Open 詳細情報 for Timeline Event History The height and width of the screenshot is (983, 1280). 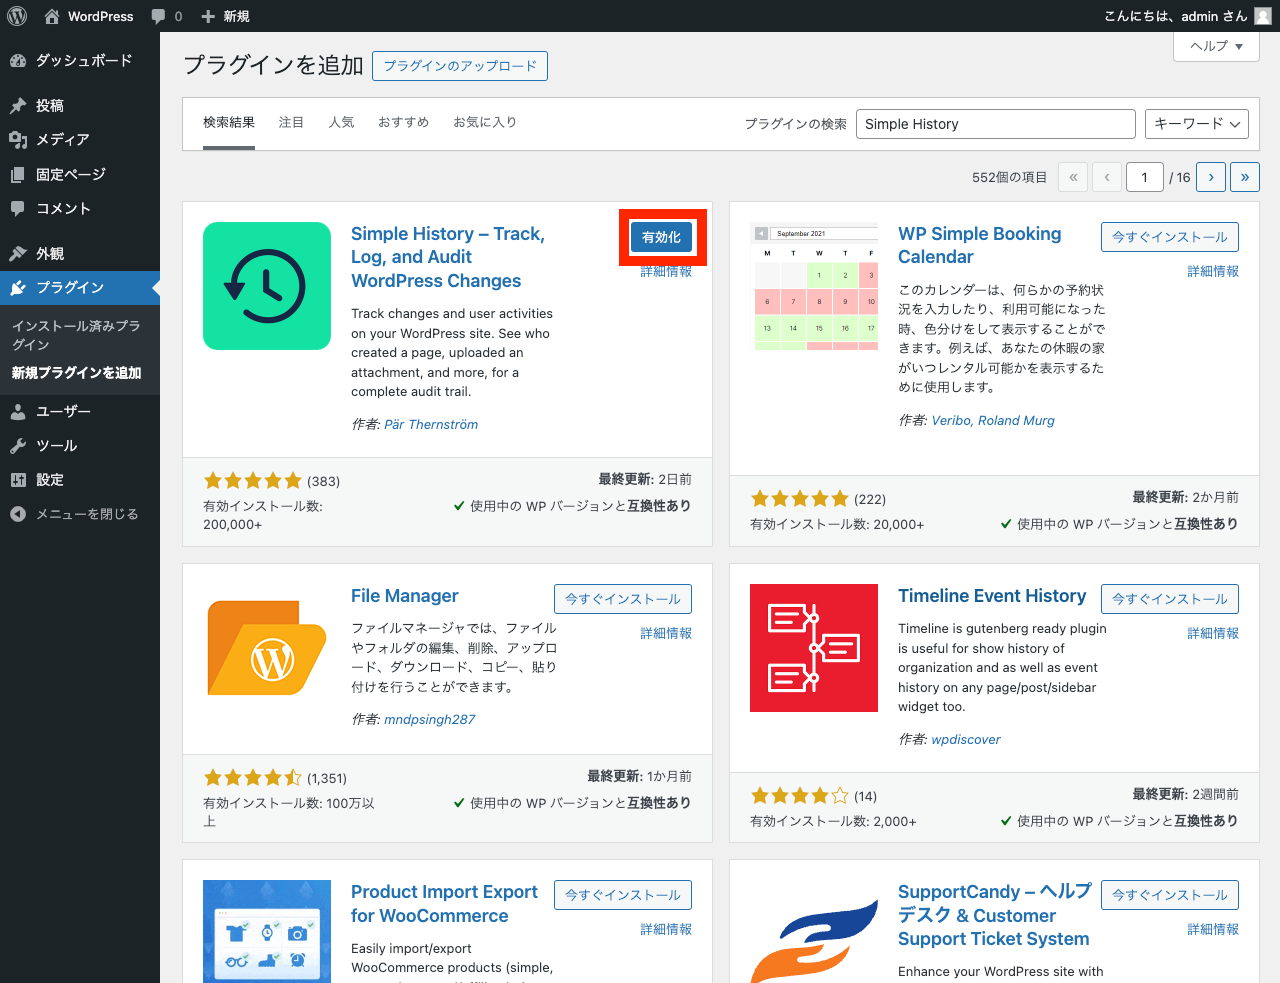(x=1213, y=633)
